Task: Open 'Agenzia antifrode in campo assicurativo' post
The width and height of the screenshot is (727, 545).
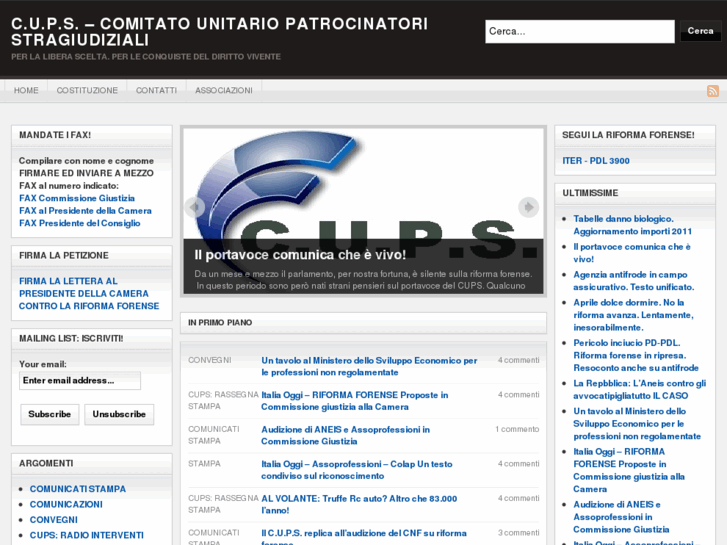Action: pos(633,281)
